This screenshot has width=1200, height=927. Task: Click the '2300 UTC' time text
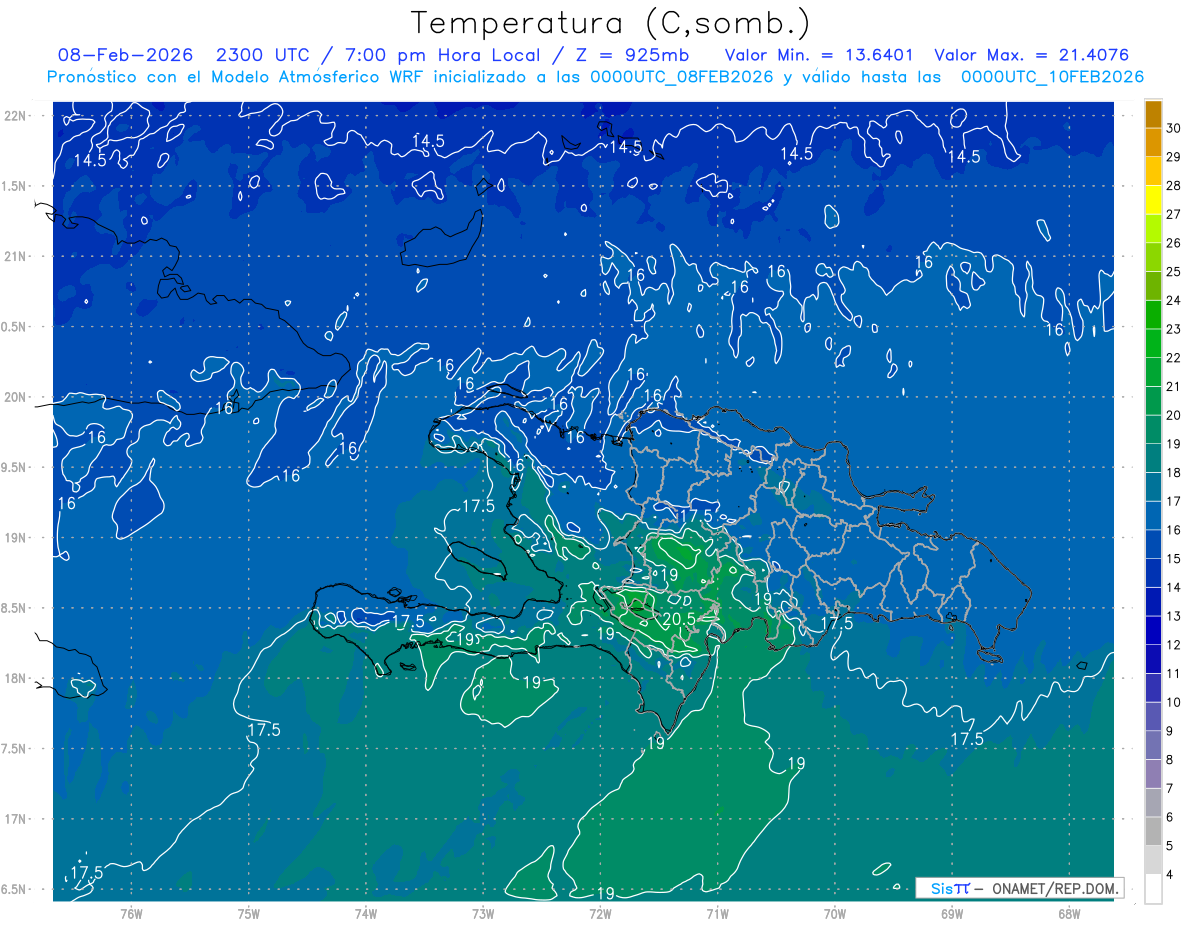pyautogui.click(x=262, y=55)
